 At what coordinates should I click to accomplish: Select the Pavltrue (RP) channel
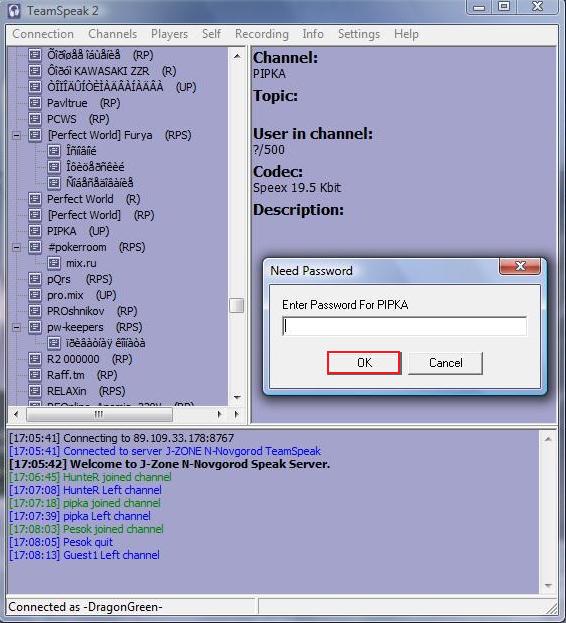[83, 103]
